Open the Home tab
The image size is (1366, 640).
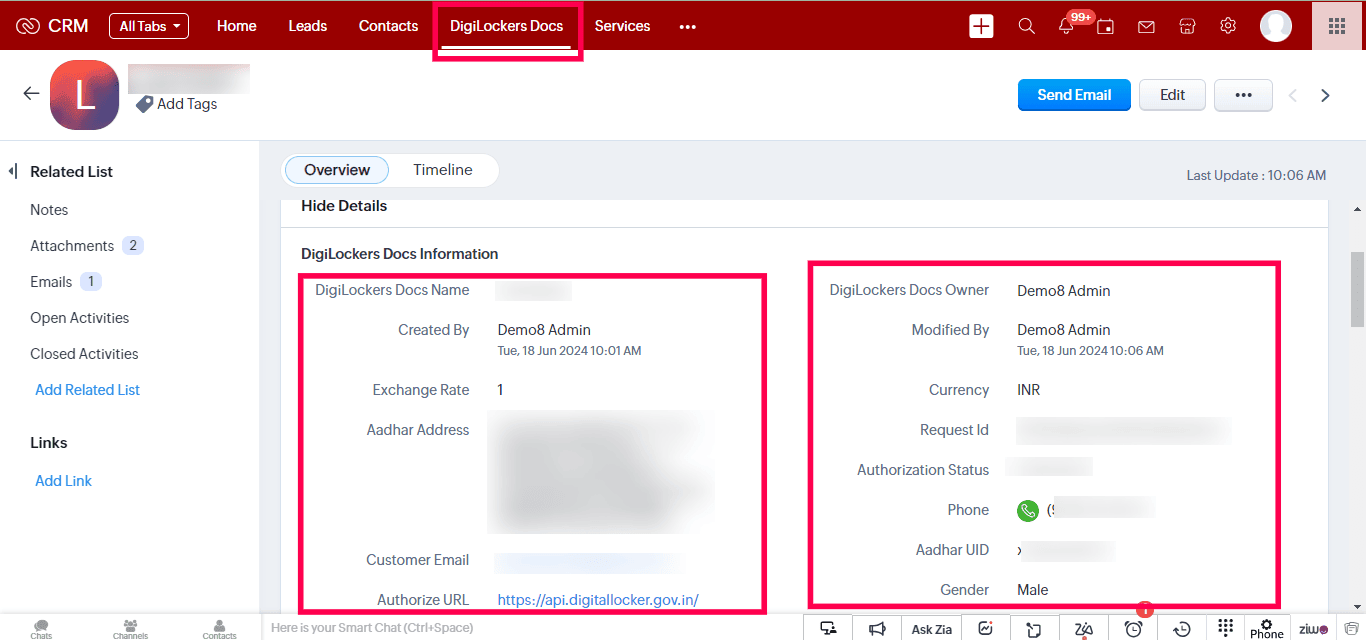[237, 26]
